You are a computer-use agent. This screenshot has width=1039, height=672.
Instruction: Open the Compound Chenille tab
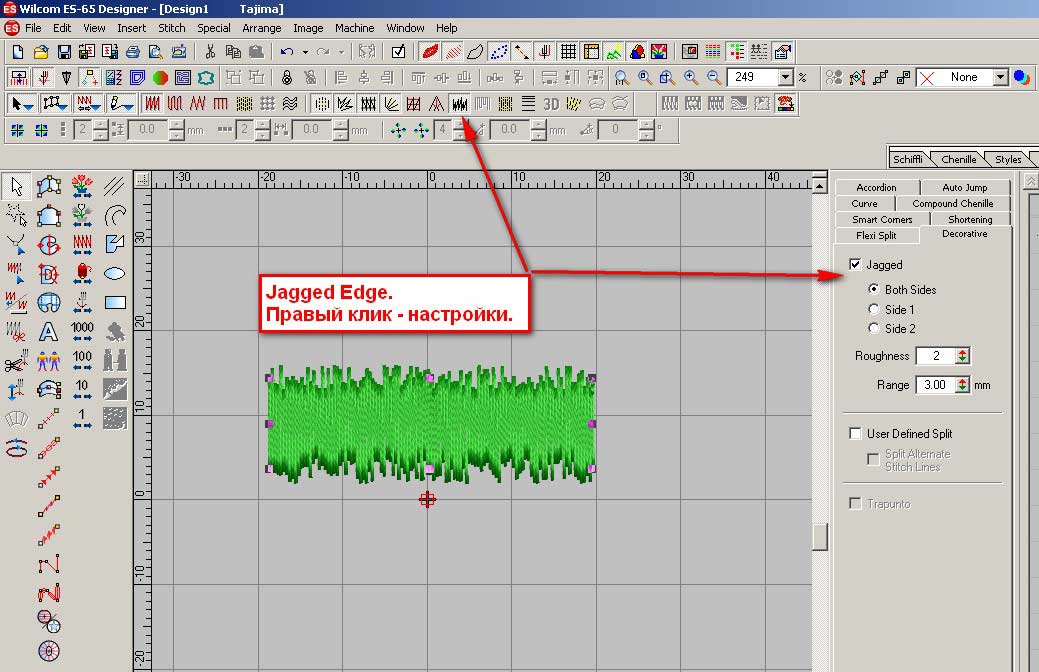[x=952, y=203]
